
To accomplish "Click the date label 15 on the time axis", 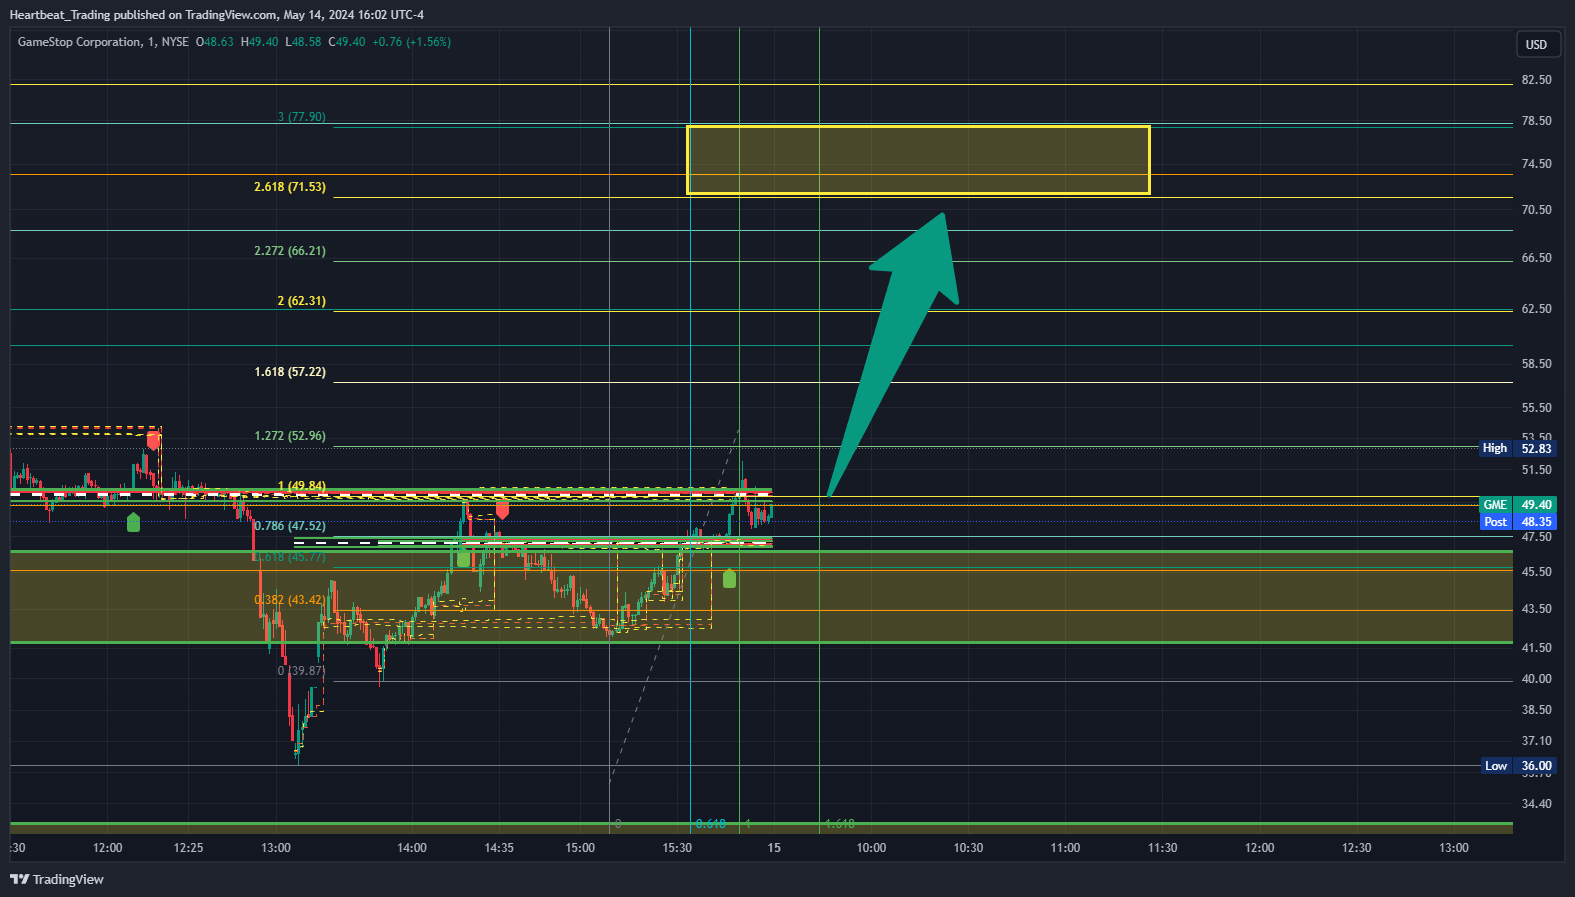I will pyautogui.click(x=774, y=848).
